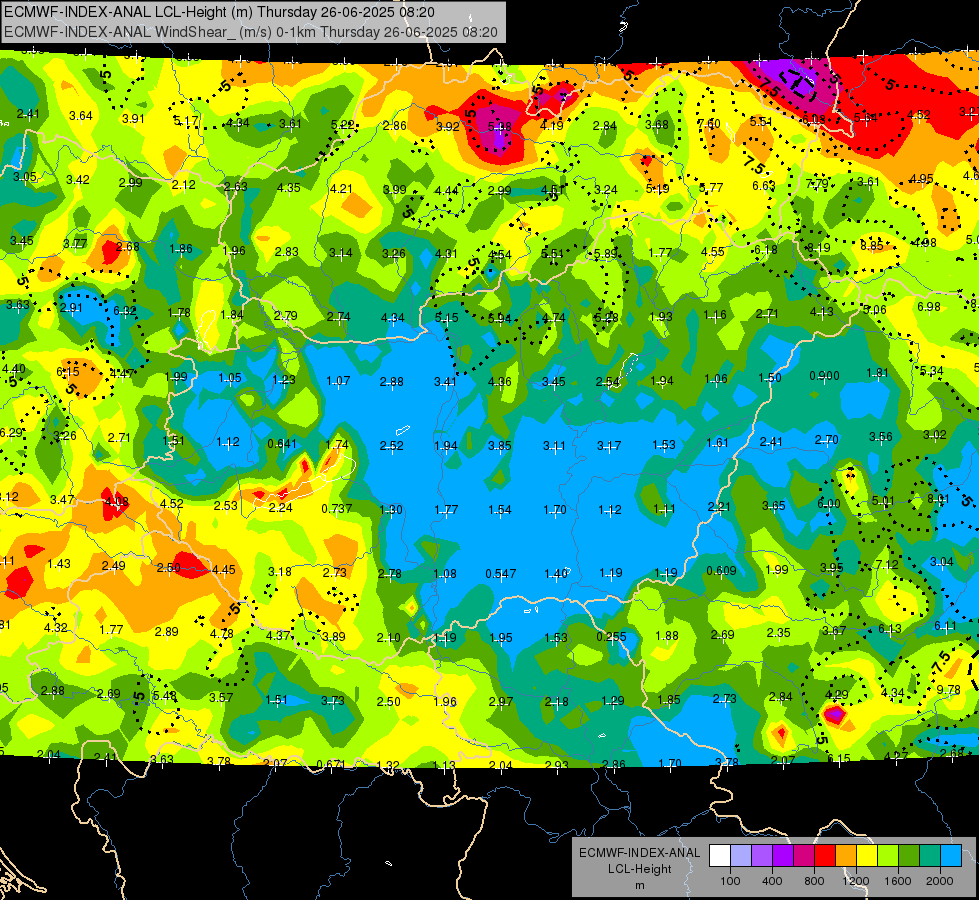The image size is (979, 900).
Task: Click the wind shear value 0.900
Action: [x=824, y=375]
